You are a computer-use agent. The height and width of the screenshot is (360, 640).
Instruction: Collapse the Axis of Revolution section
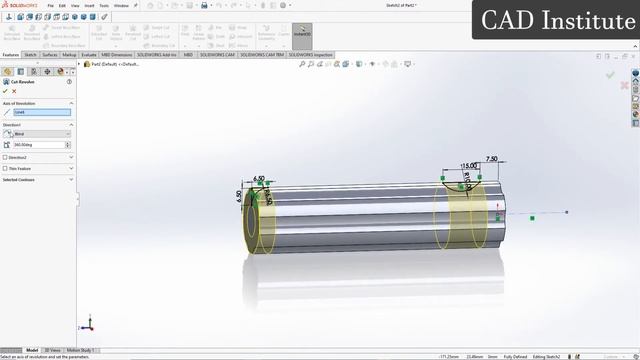tap(71, 103)
